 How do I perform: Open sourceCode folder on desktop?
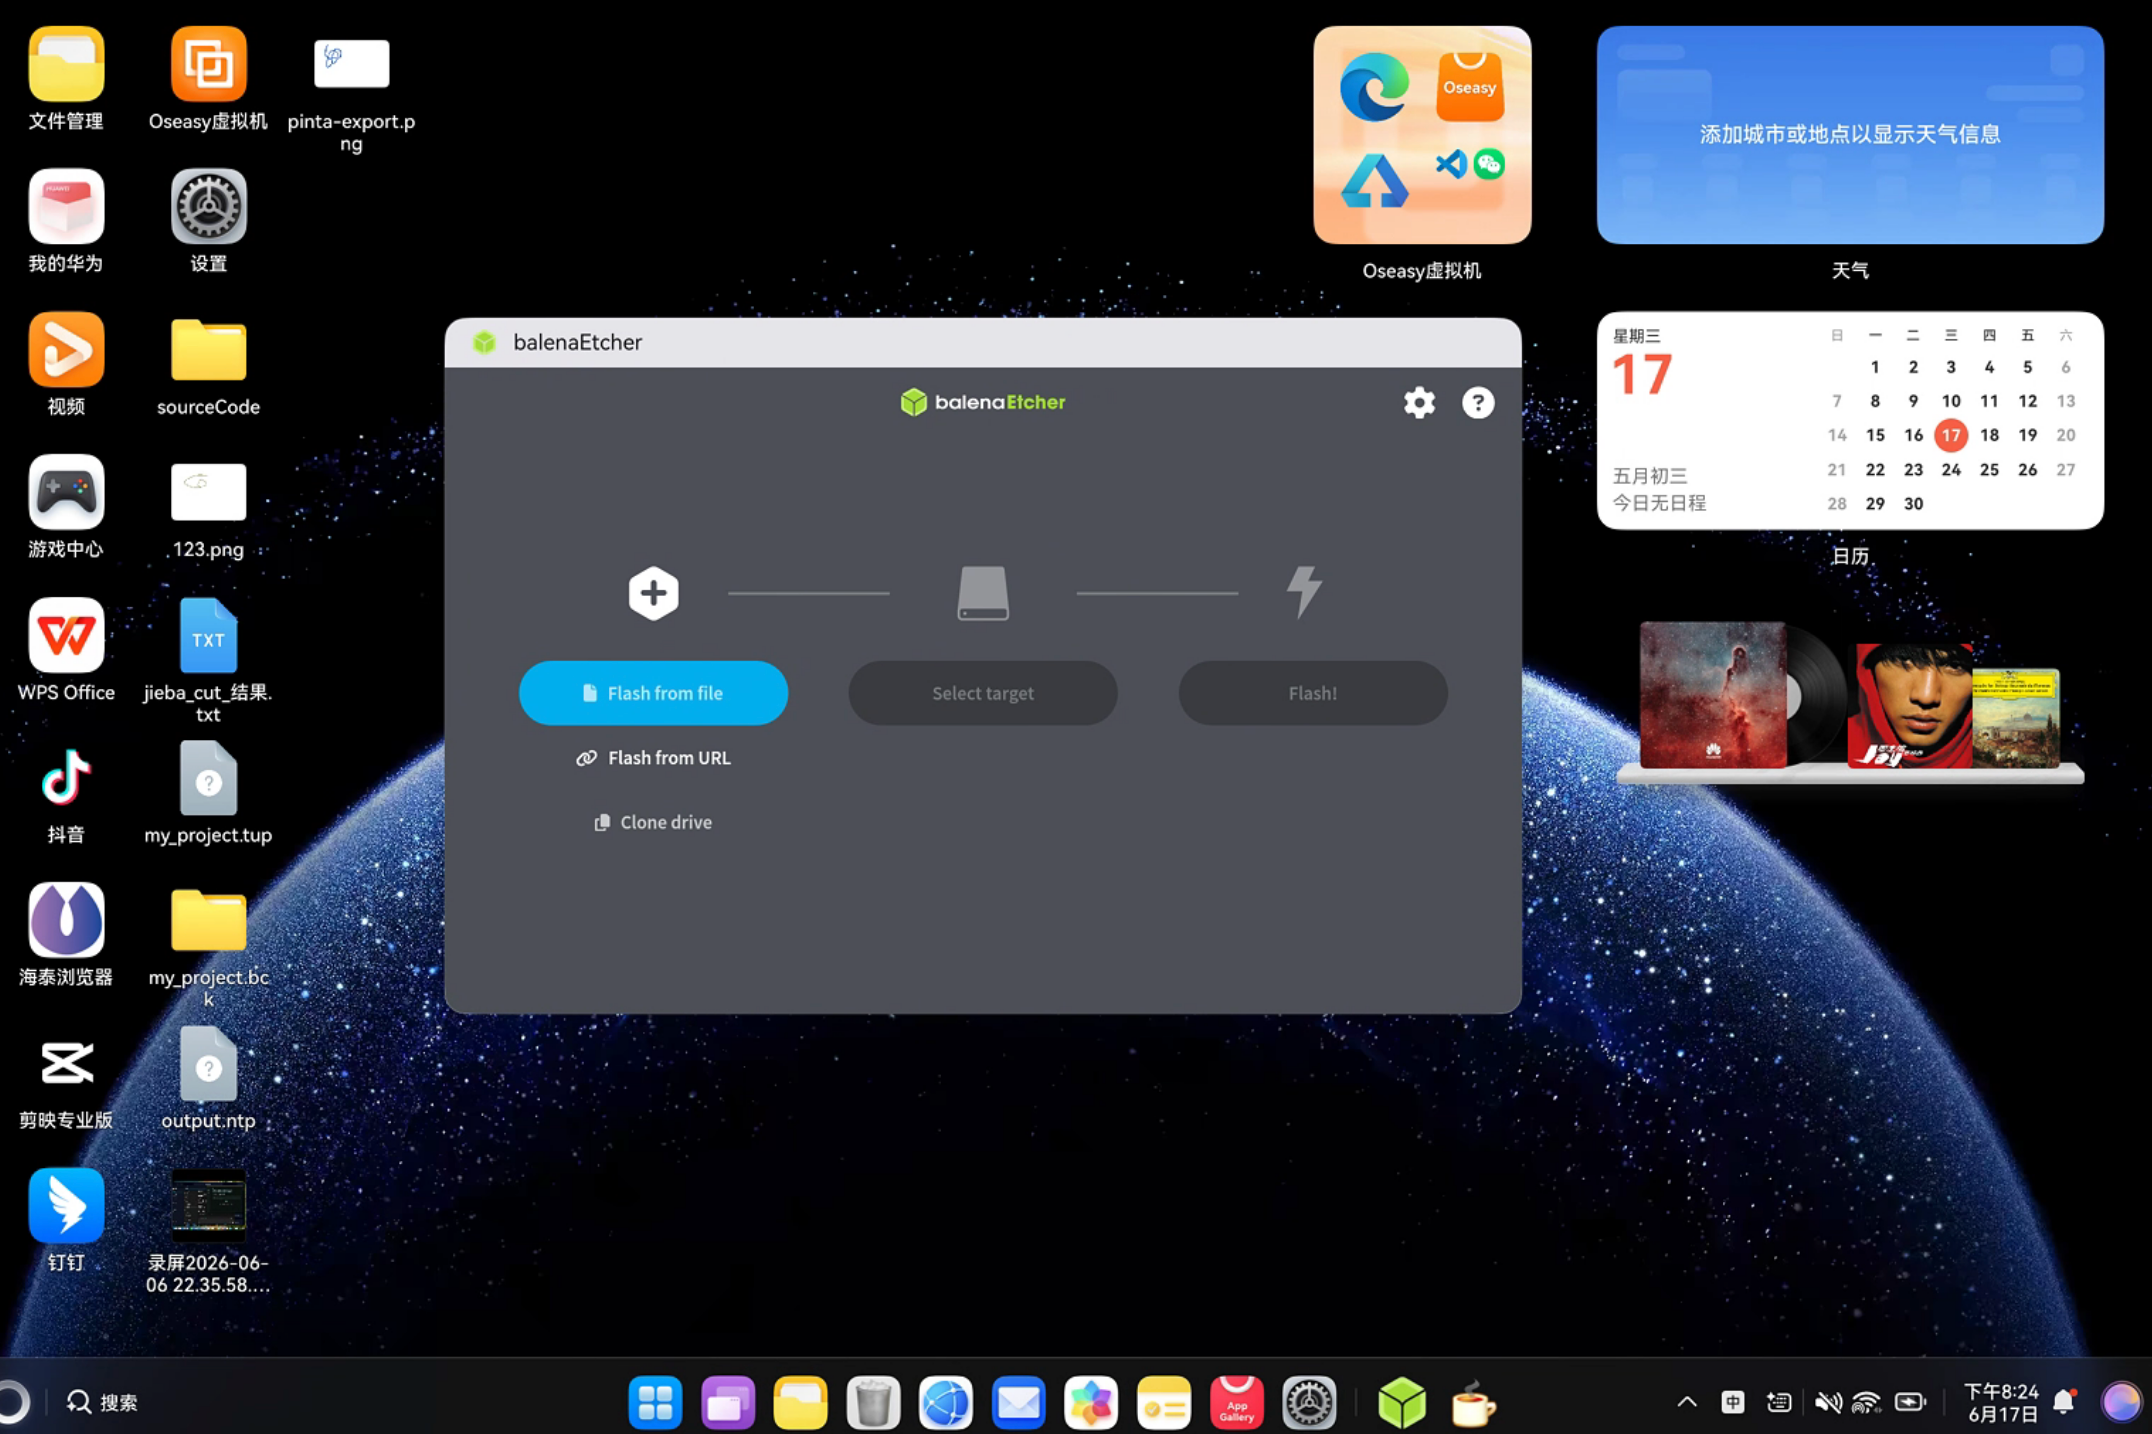208,365
